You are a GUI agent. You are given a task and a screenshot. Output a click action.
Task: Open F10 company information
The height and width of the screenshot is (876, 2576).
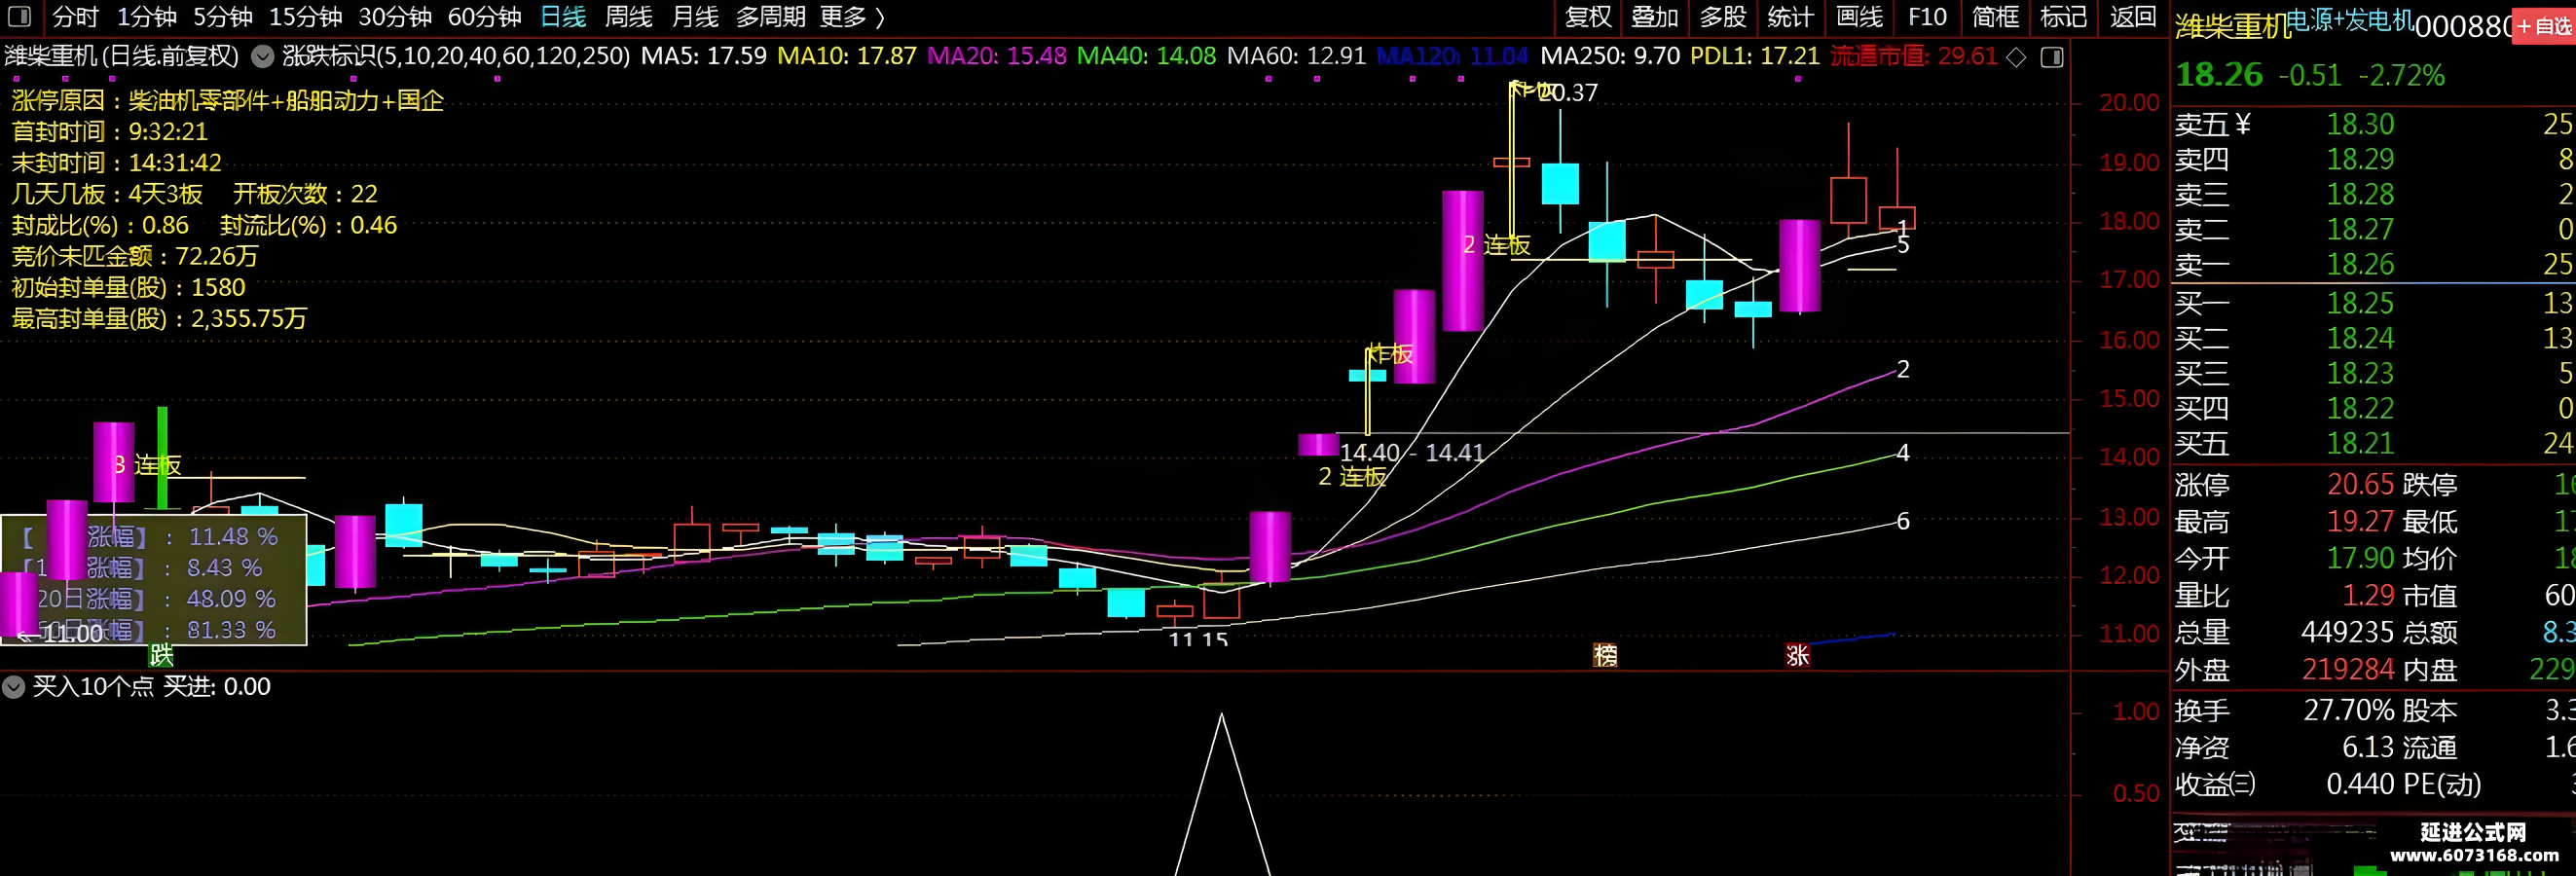click(x=1927, y=17)
